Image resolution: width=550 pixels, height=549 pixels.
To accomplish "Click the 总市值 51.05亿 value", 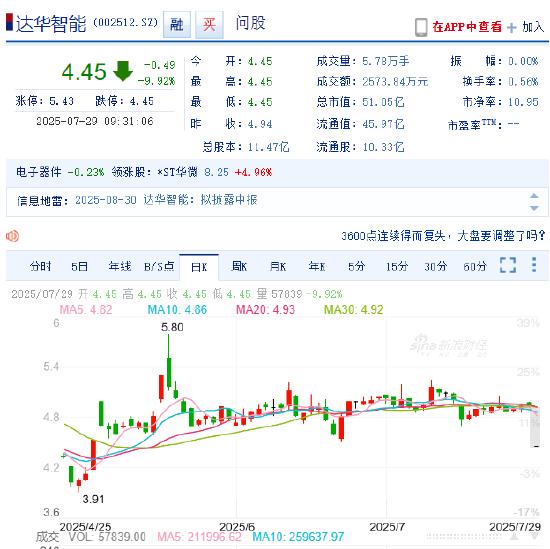I will point(383,102).
